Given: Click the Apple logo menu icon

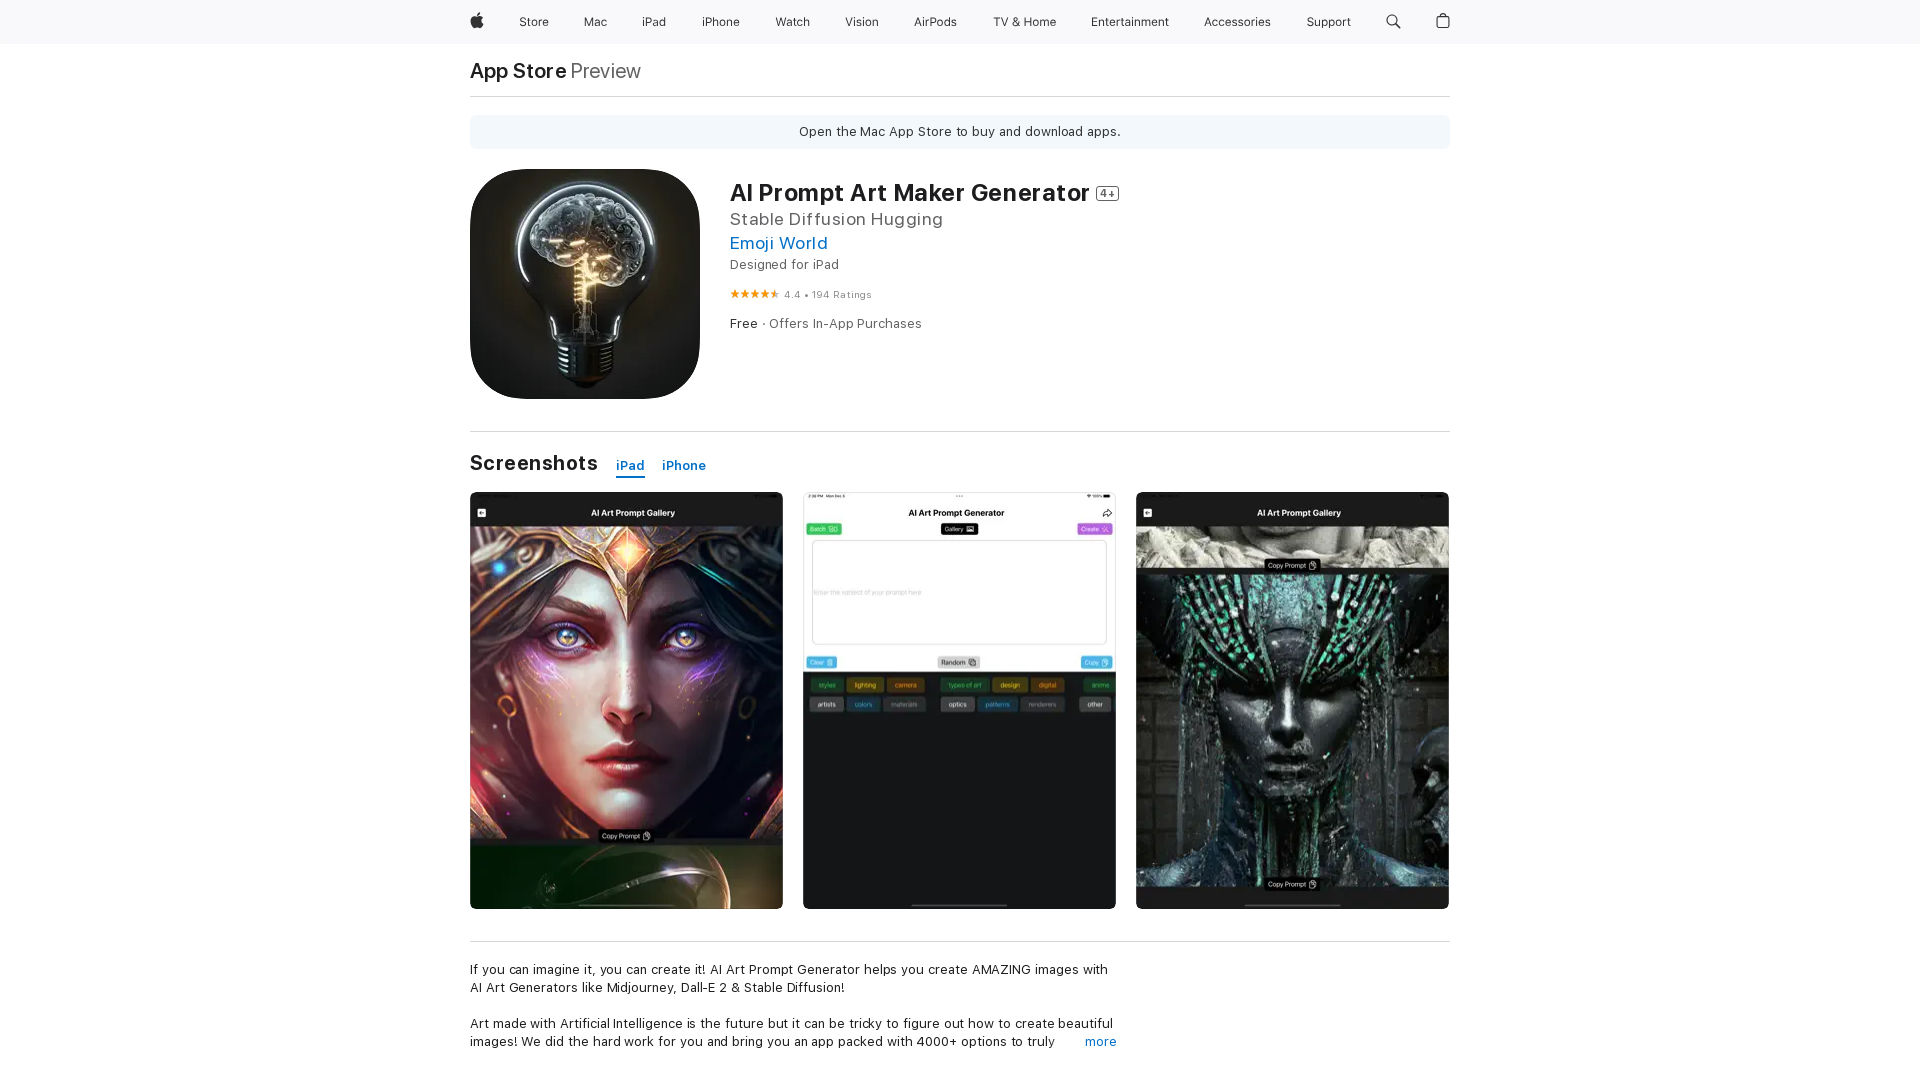Looking at the screenshot, I should point(477,21).
